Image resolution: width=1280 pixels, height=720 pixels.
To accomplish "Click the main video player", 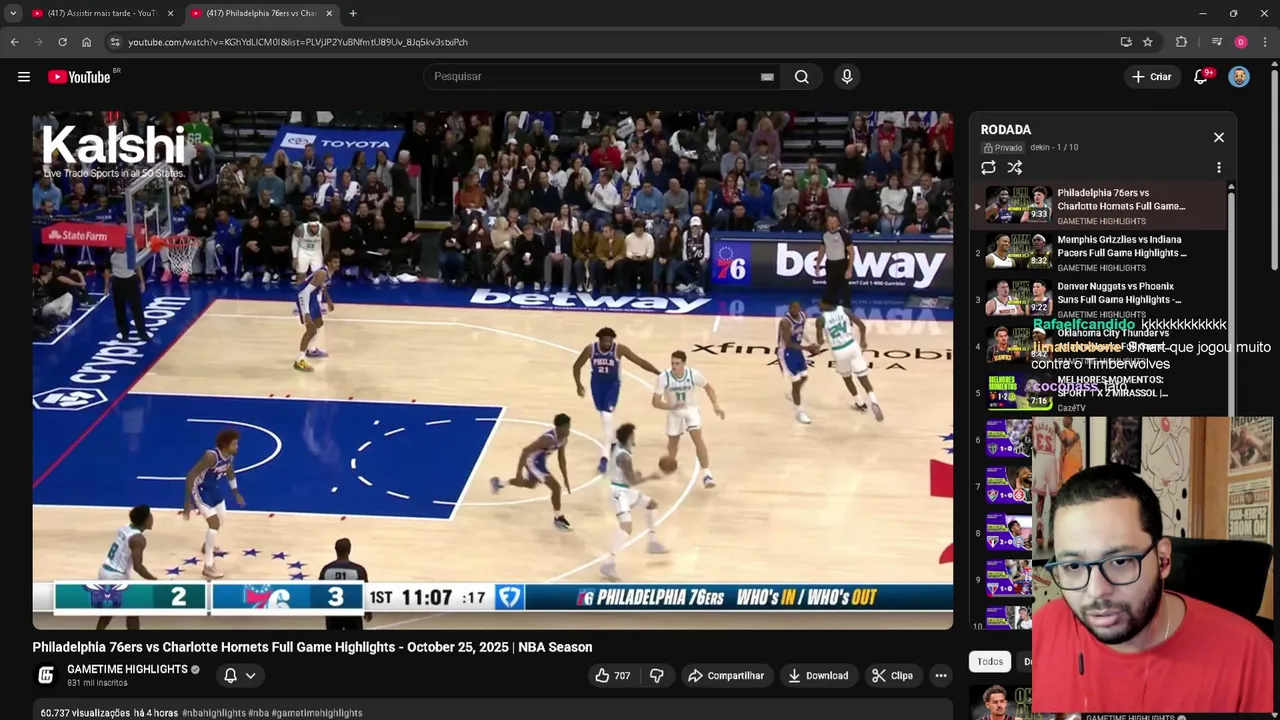I will tap(492, 370).
